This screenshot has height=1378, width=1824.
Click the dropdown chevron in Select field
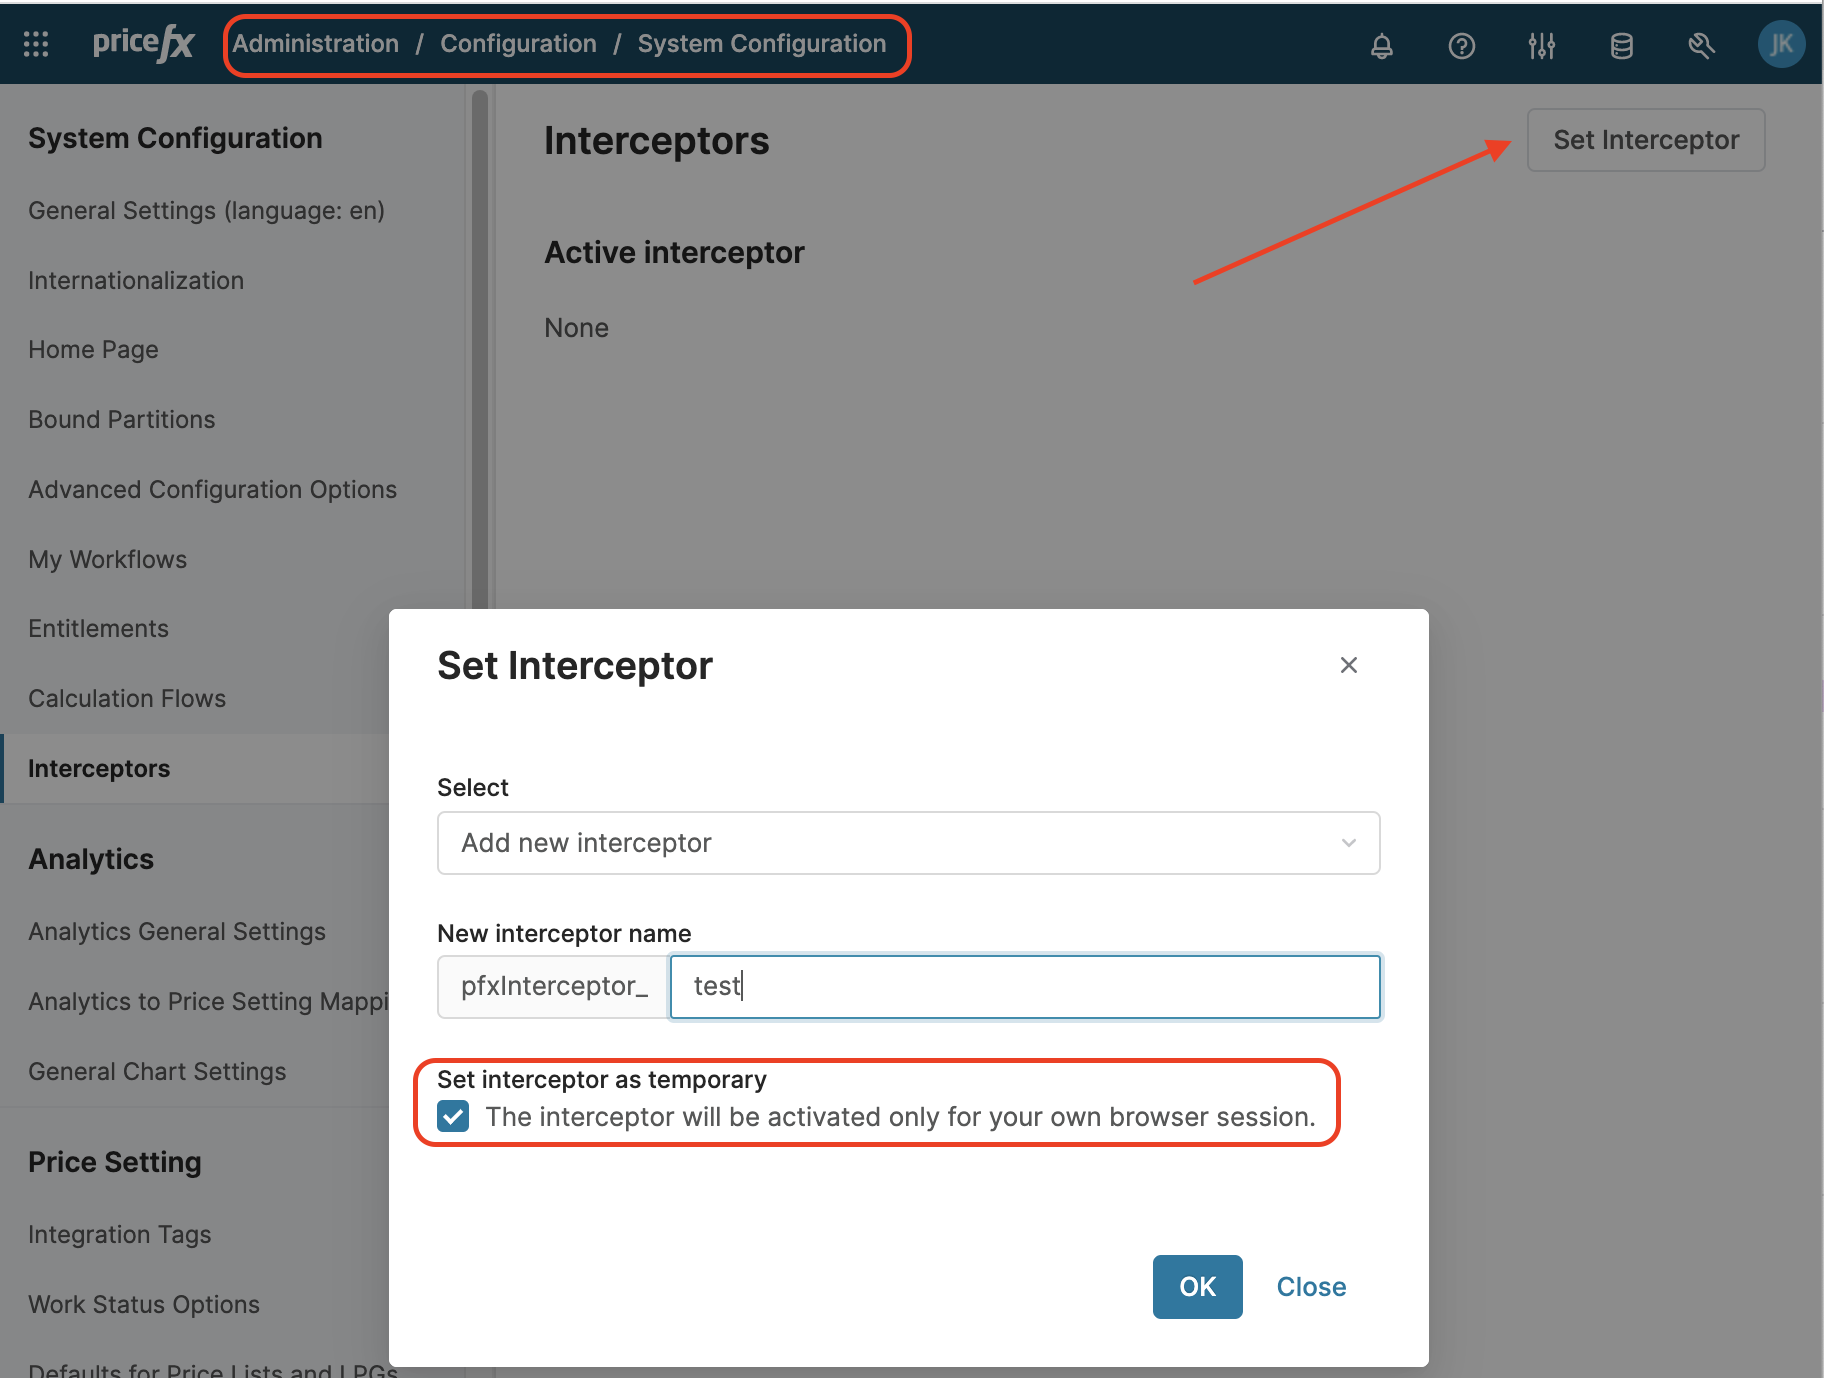click(1348, 843)
